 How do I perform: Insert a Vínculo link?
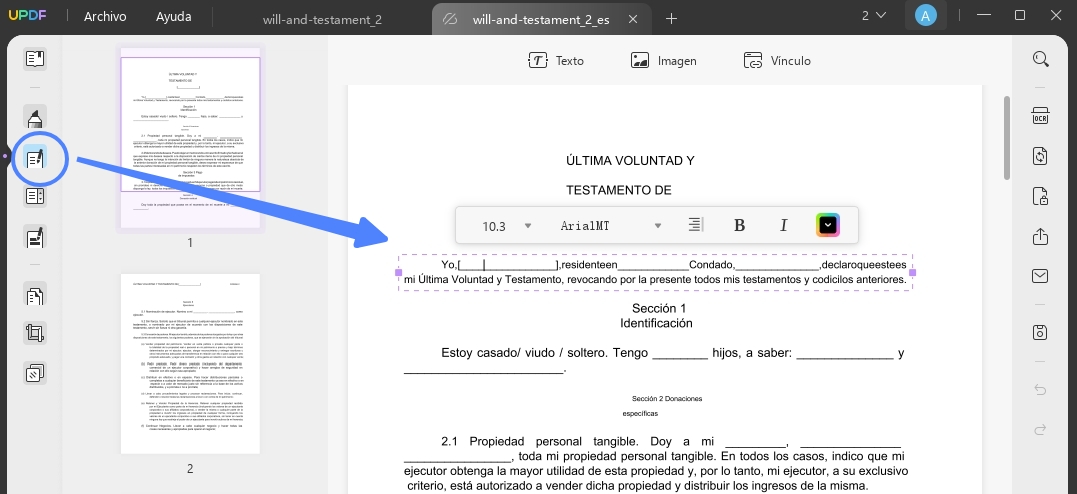pos(777,60)
